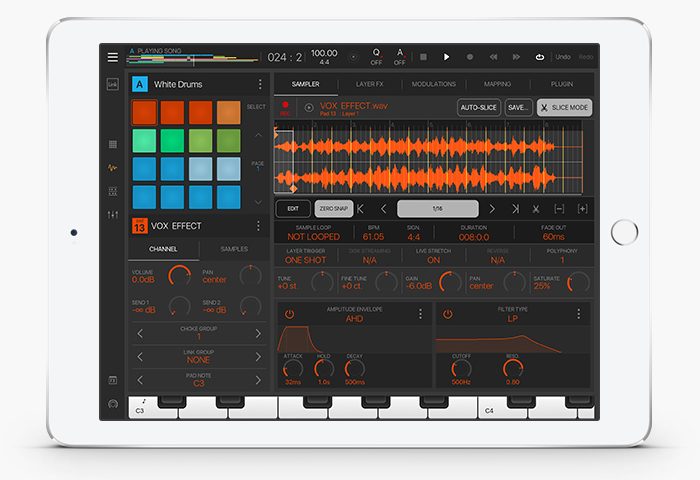Zoom out waveform with [-] icon
This screenshot has width=700, height=480.
559,209
